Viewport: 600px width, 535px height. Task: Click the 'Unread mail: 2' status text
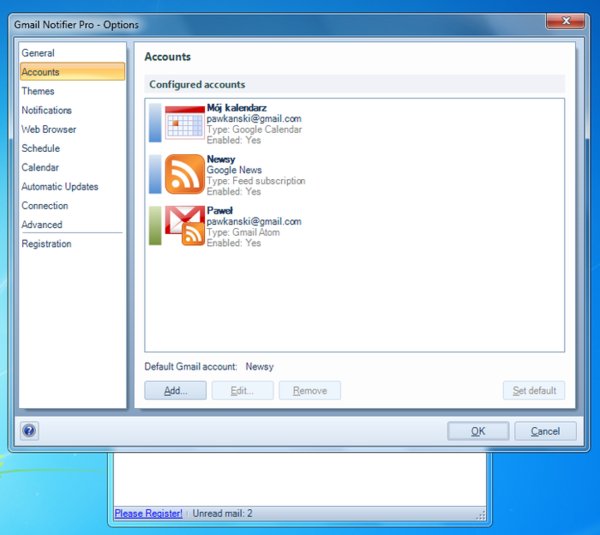222,514
